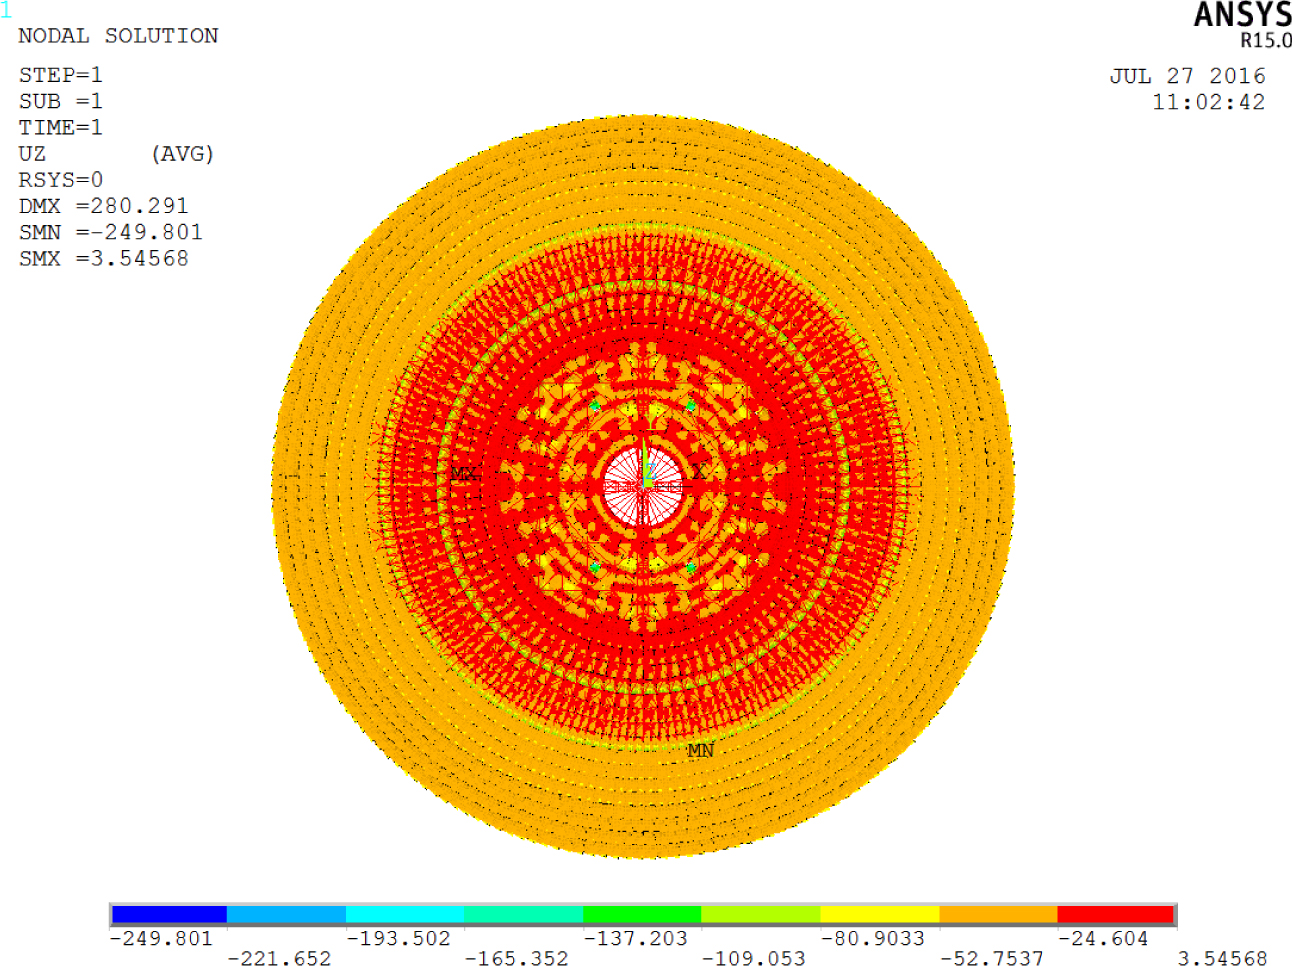Click the MX maximum marker on the plot
1292x966 pixels.
463,473
